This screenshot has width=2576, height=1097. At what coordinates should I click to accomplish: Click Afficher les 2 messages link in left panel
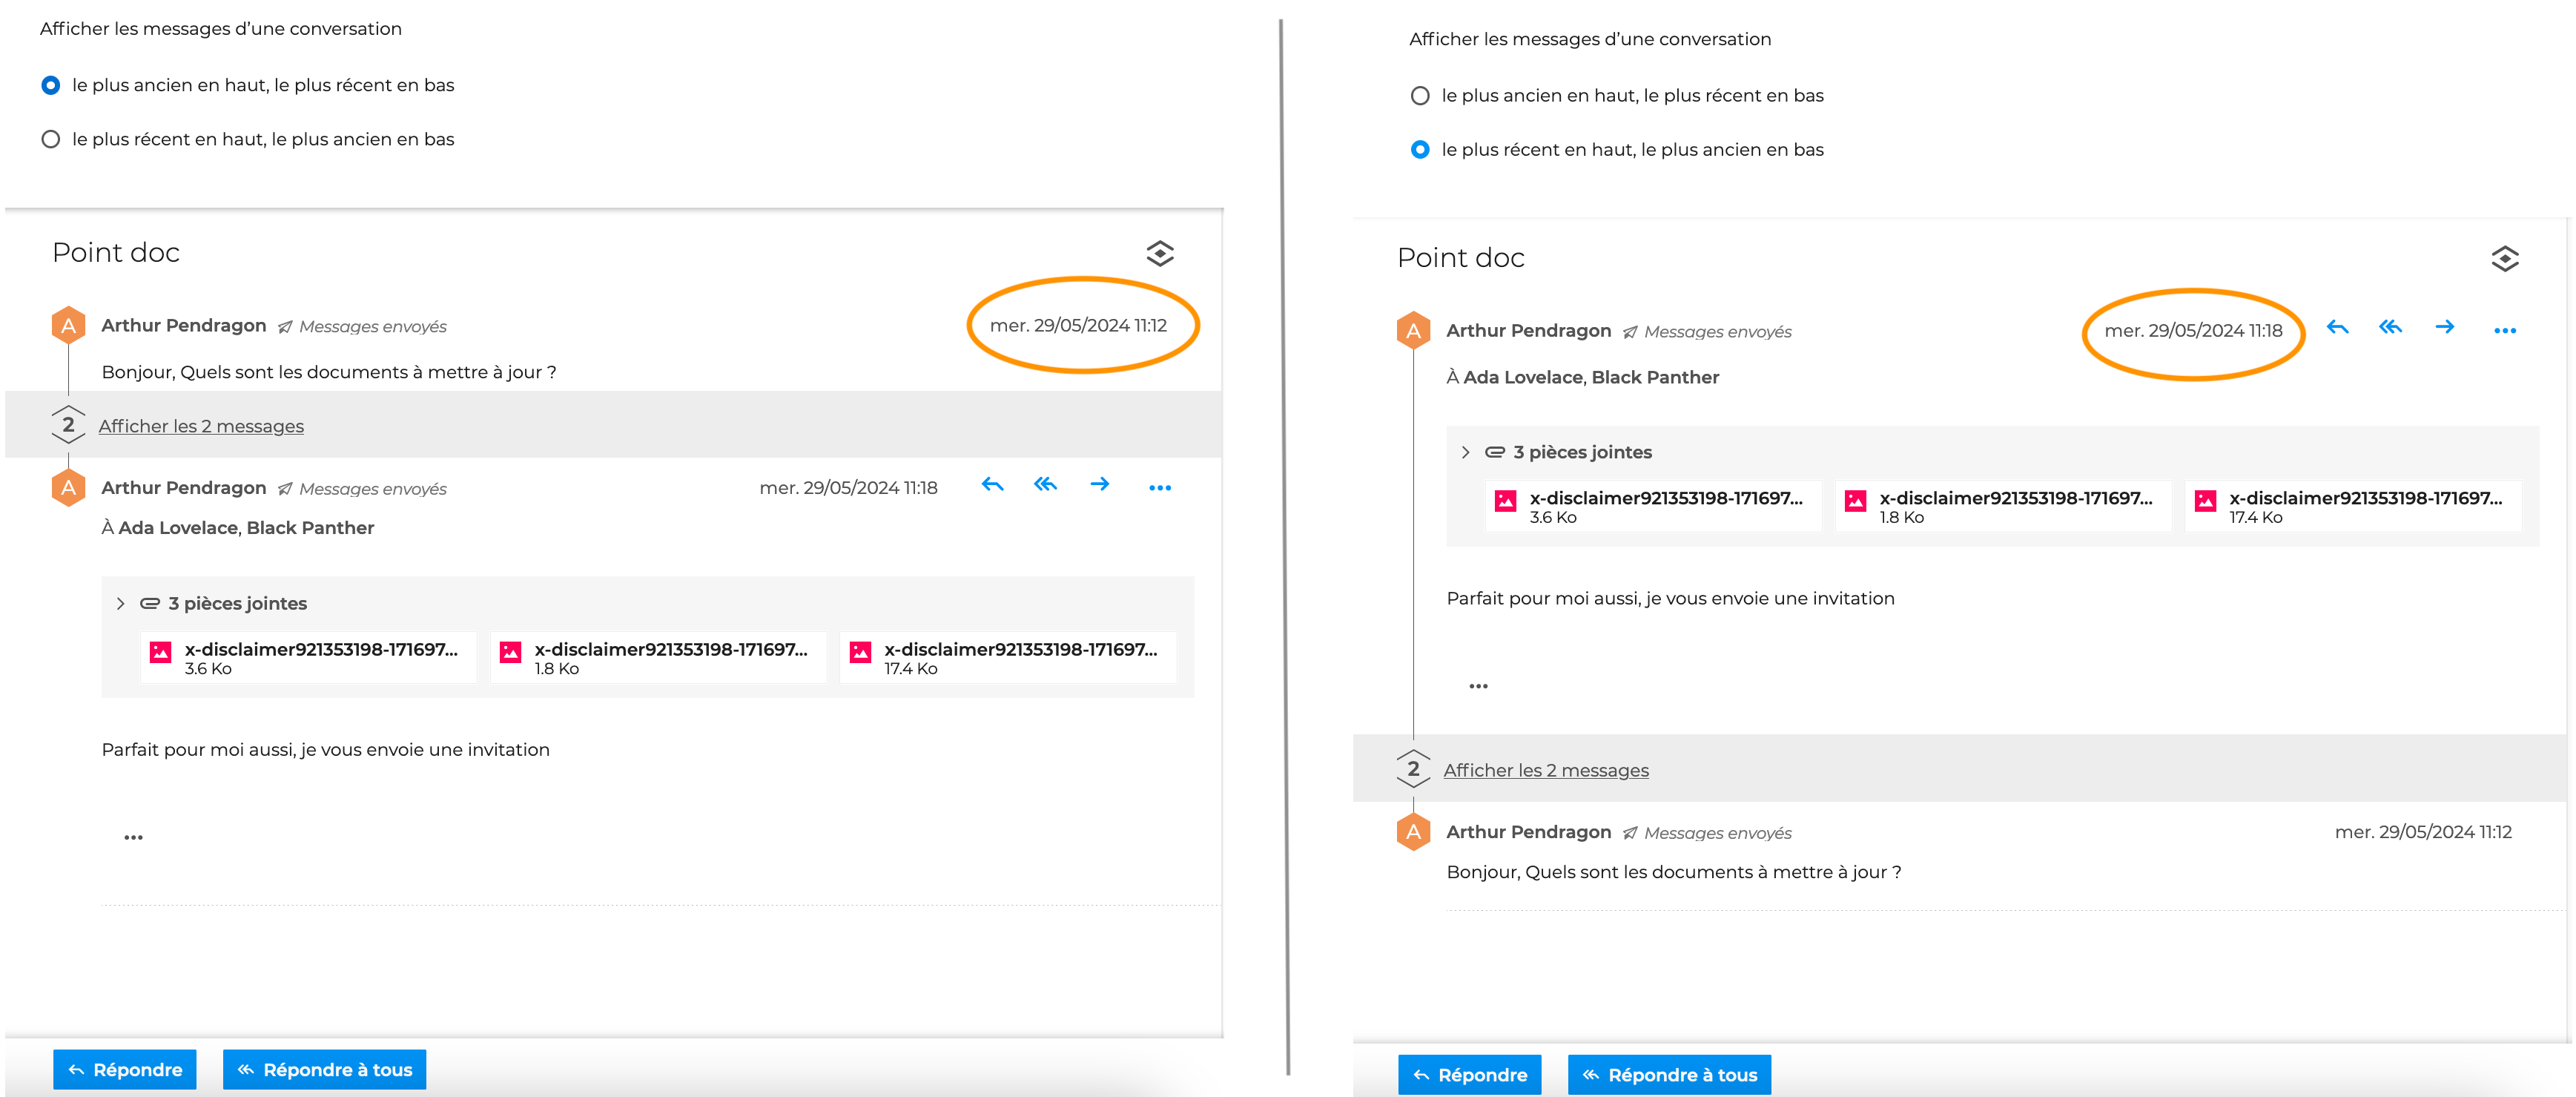click(x=201, y=426)
